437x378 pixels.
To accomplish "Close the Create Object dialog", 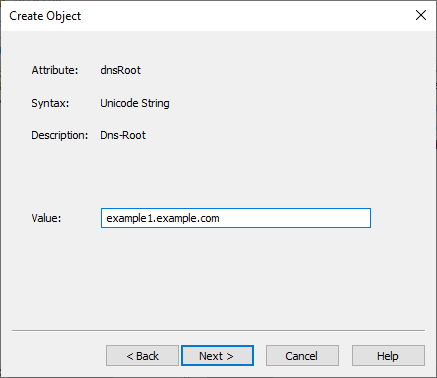I will coord(421,15).
